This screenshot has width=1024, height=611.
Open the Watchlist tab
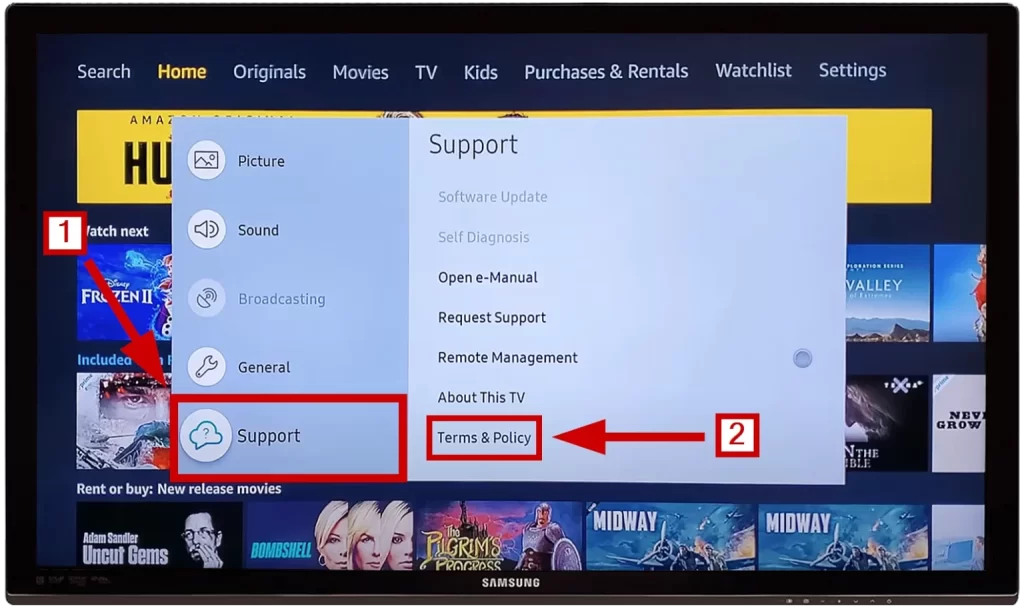pyautogui.click(x=753, y=70)
